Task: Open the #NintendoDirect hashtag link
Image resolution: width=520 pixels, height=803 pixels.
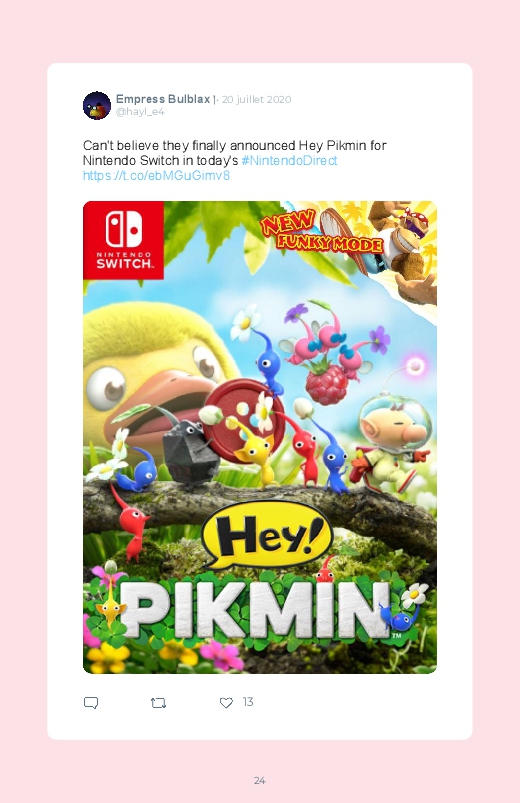Action: pyautogui.click(x=289, y=160)
